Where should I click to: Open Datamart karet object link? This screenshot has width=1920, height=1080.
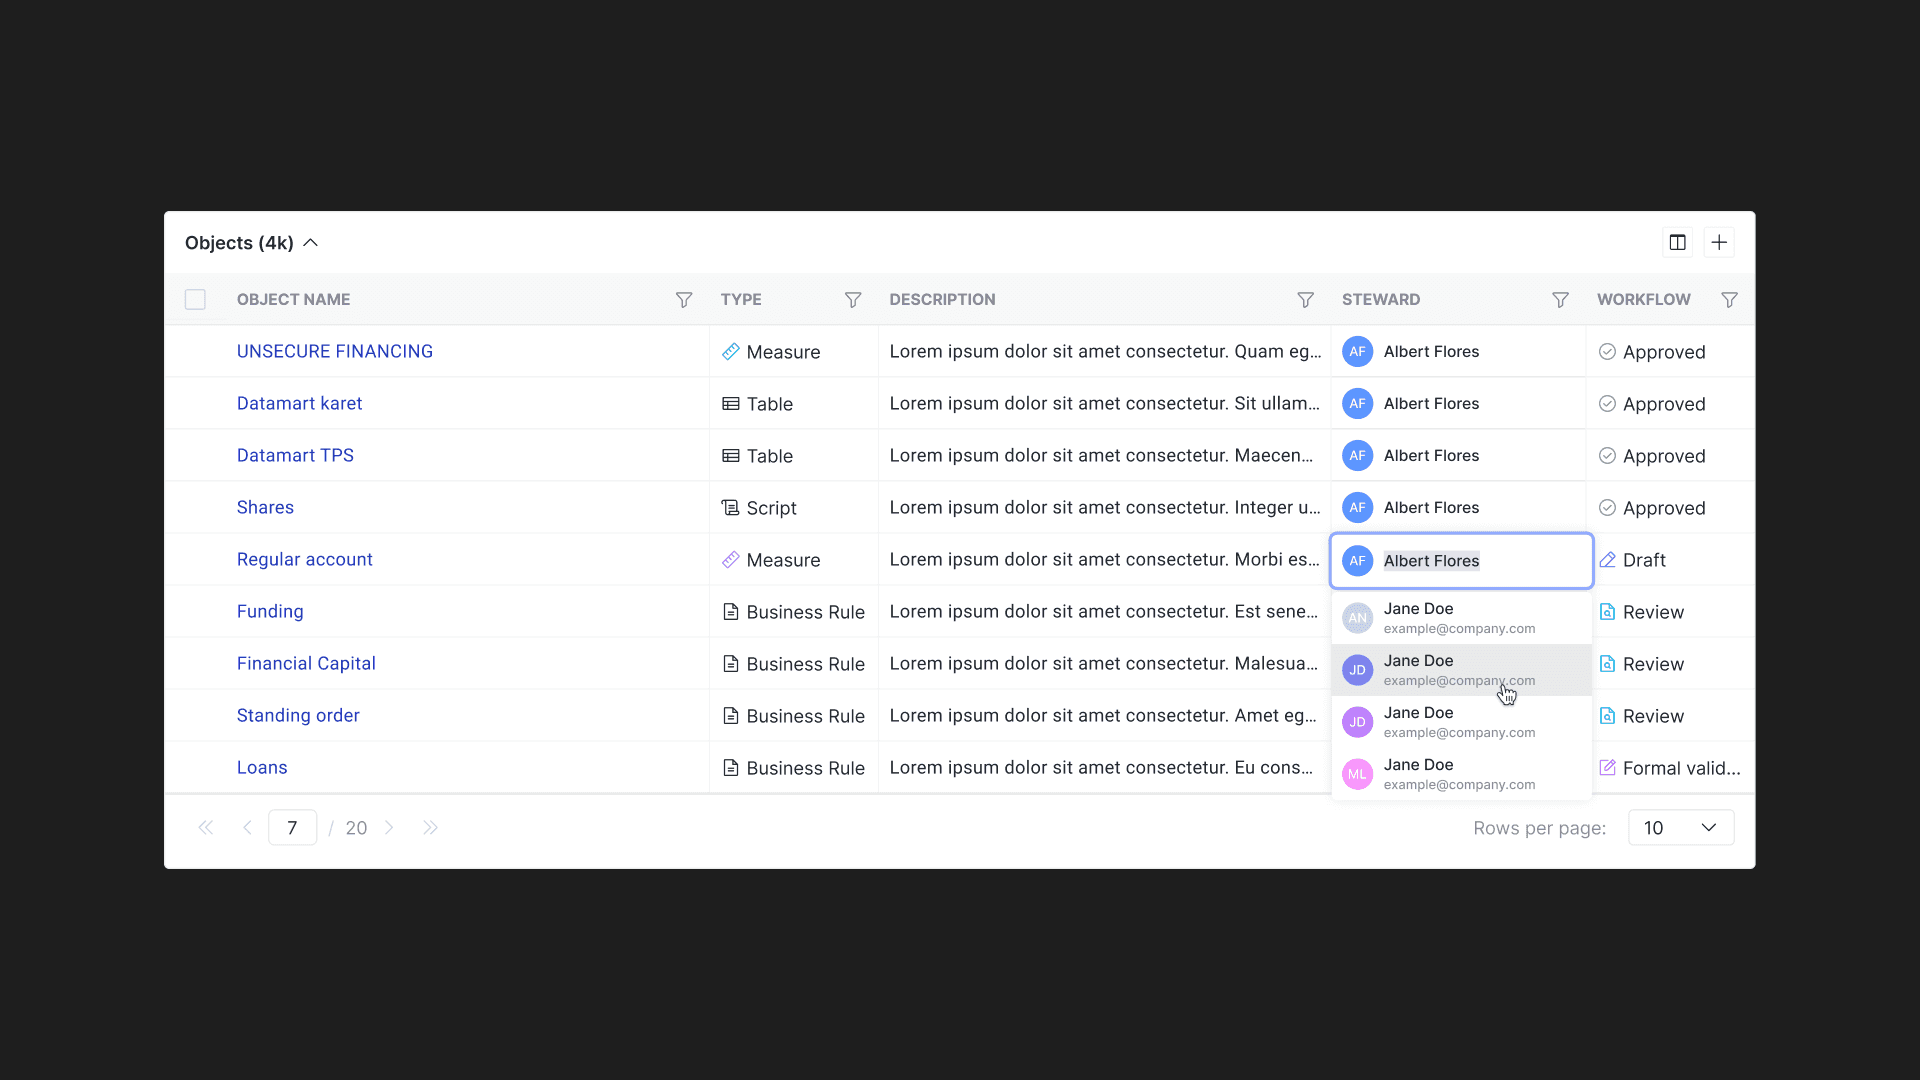point(299,404)
